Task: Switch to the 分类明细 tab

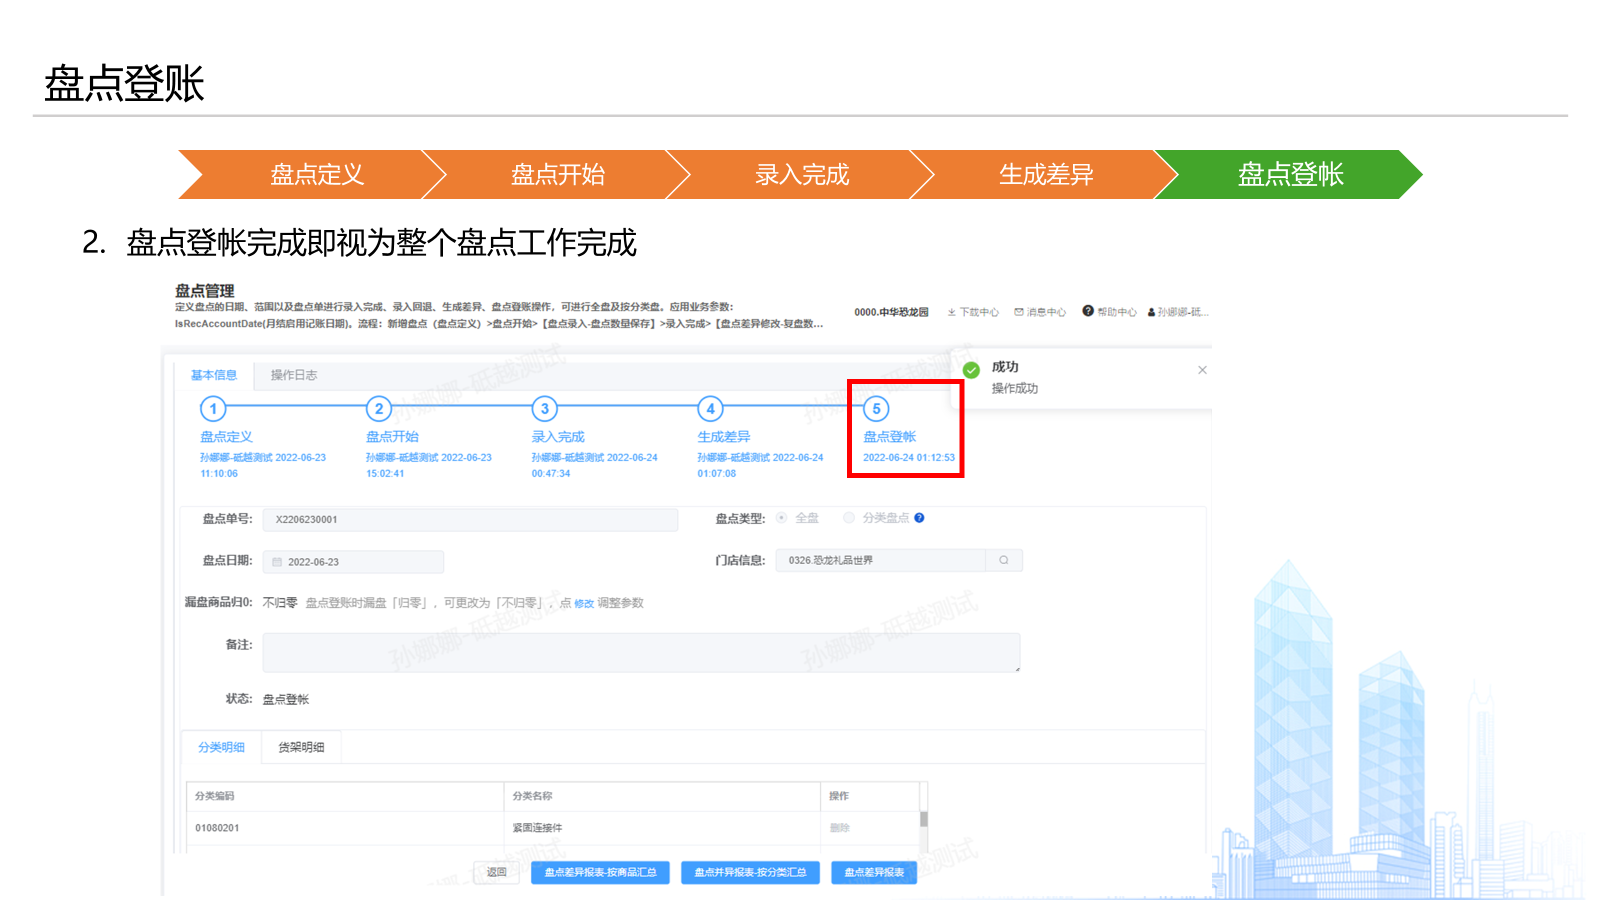Action: pyautogui.click(x=221, y=747)
